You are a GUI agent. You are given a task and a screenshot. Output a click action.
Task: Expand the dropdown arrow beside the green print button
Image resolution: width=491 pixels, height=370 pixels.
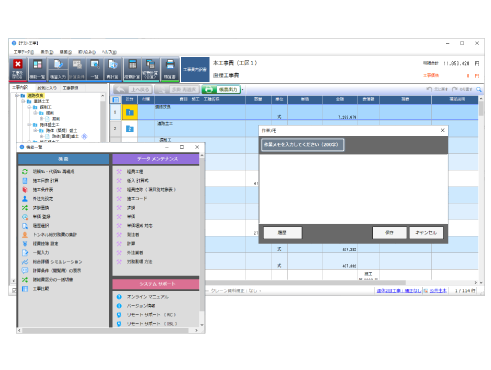pos(242,89)
